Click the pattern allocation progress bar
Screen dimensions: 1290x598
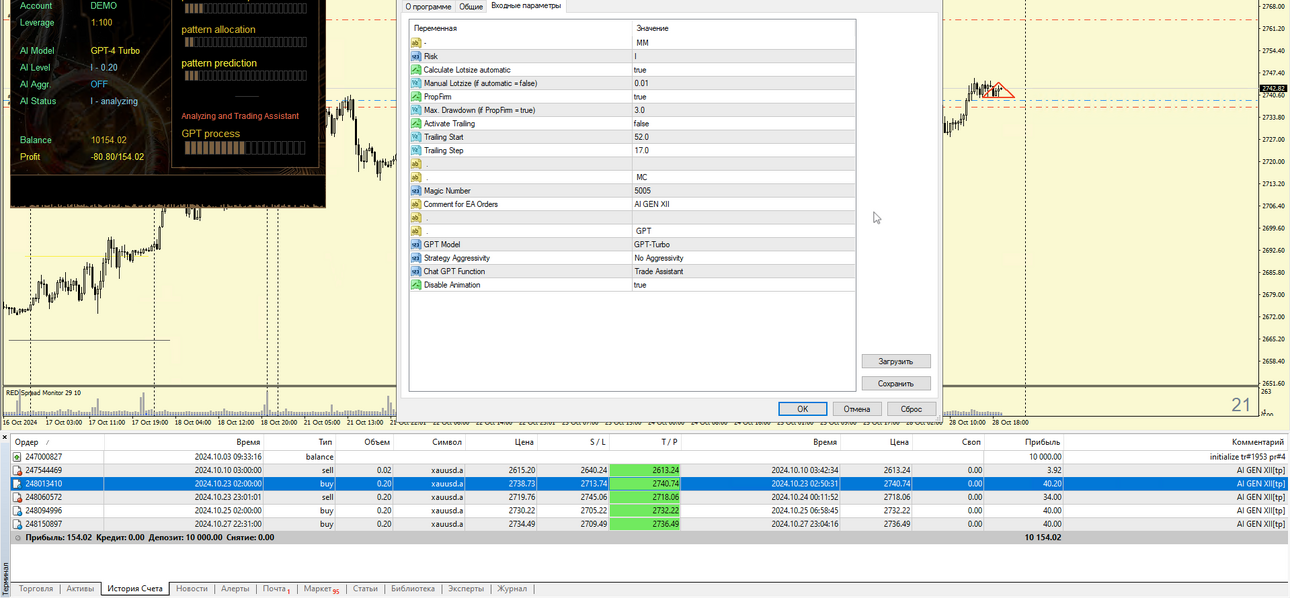pyautogui.click(x=247, y=43)
